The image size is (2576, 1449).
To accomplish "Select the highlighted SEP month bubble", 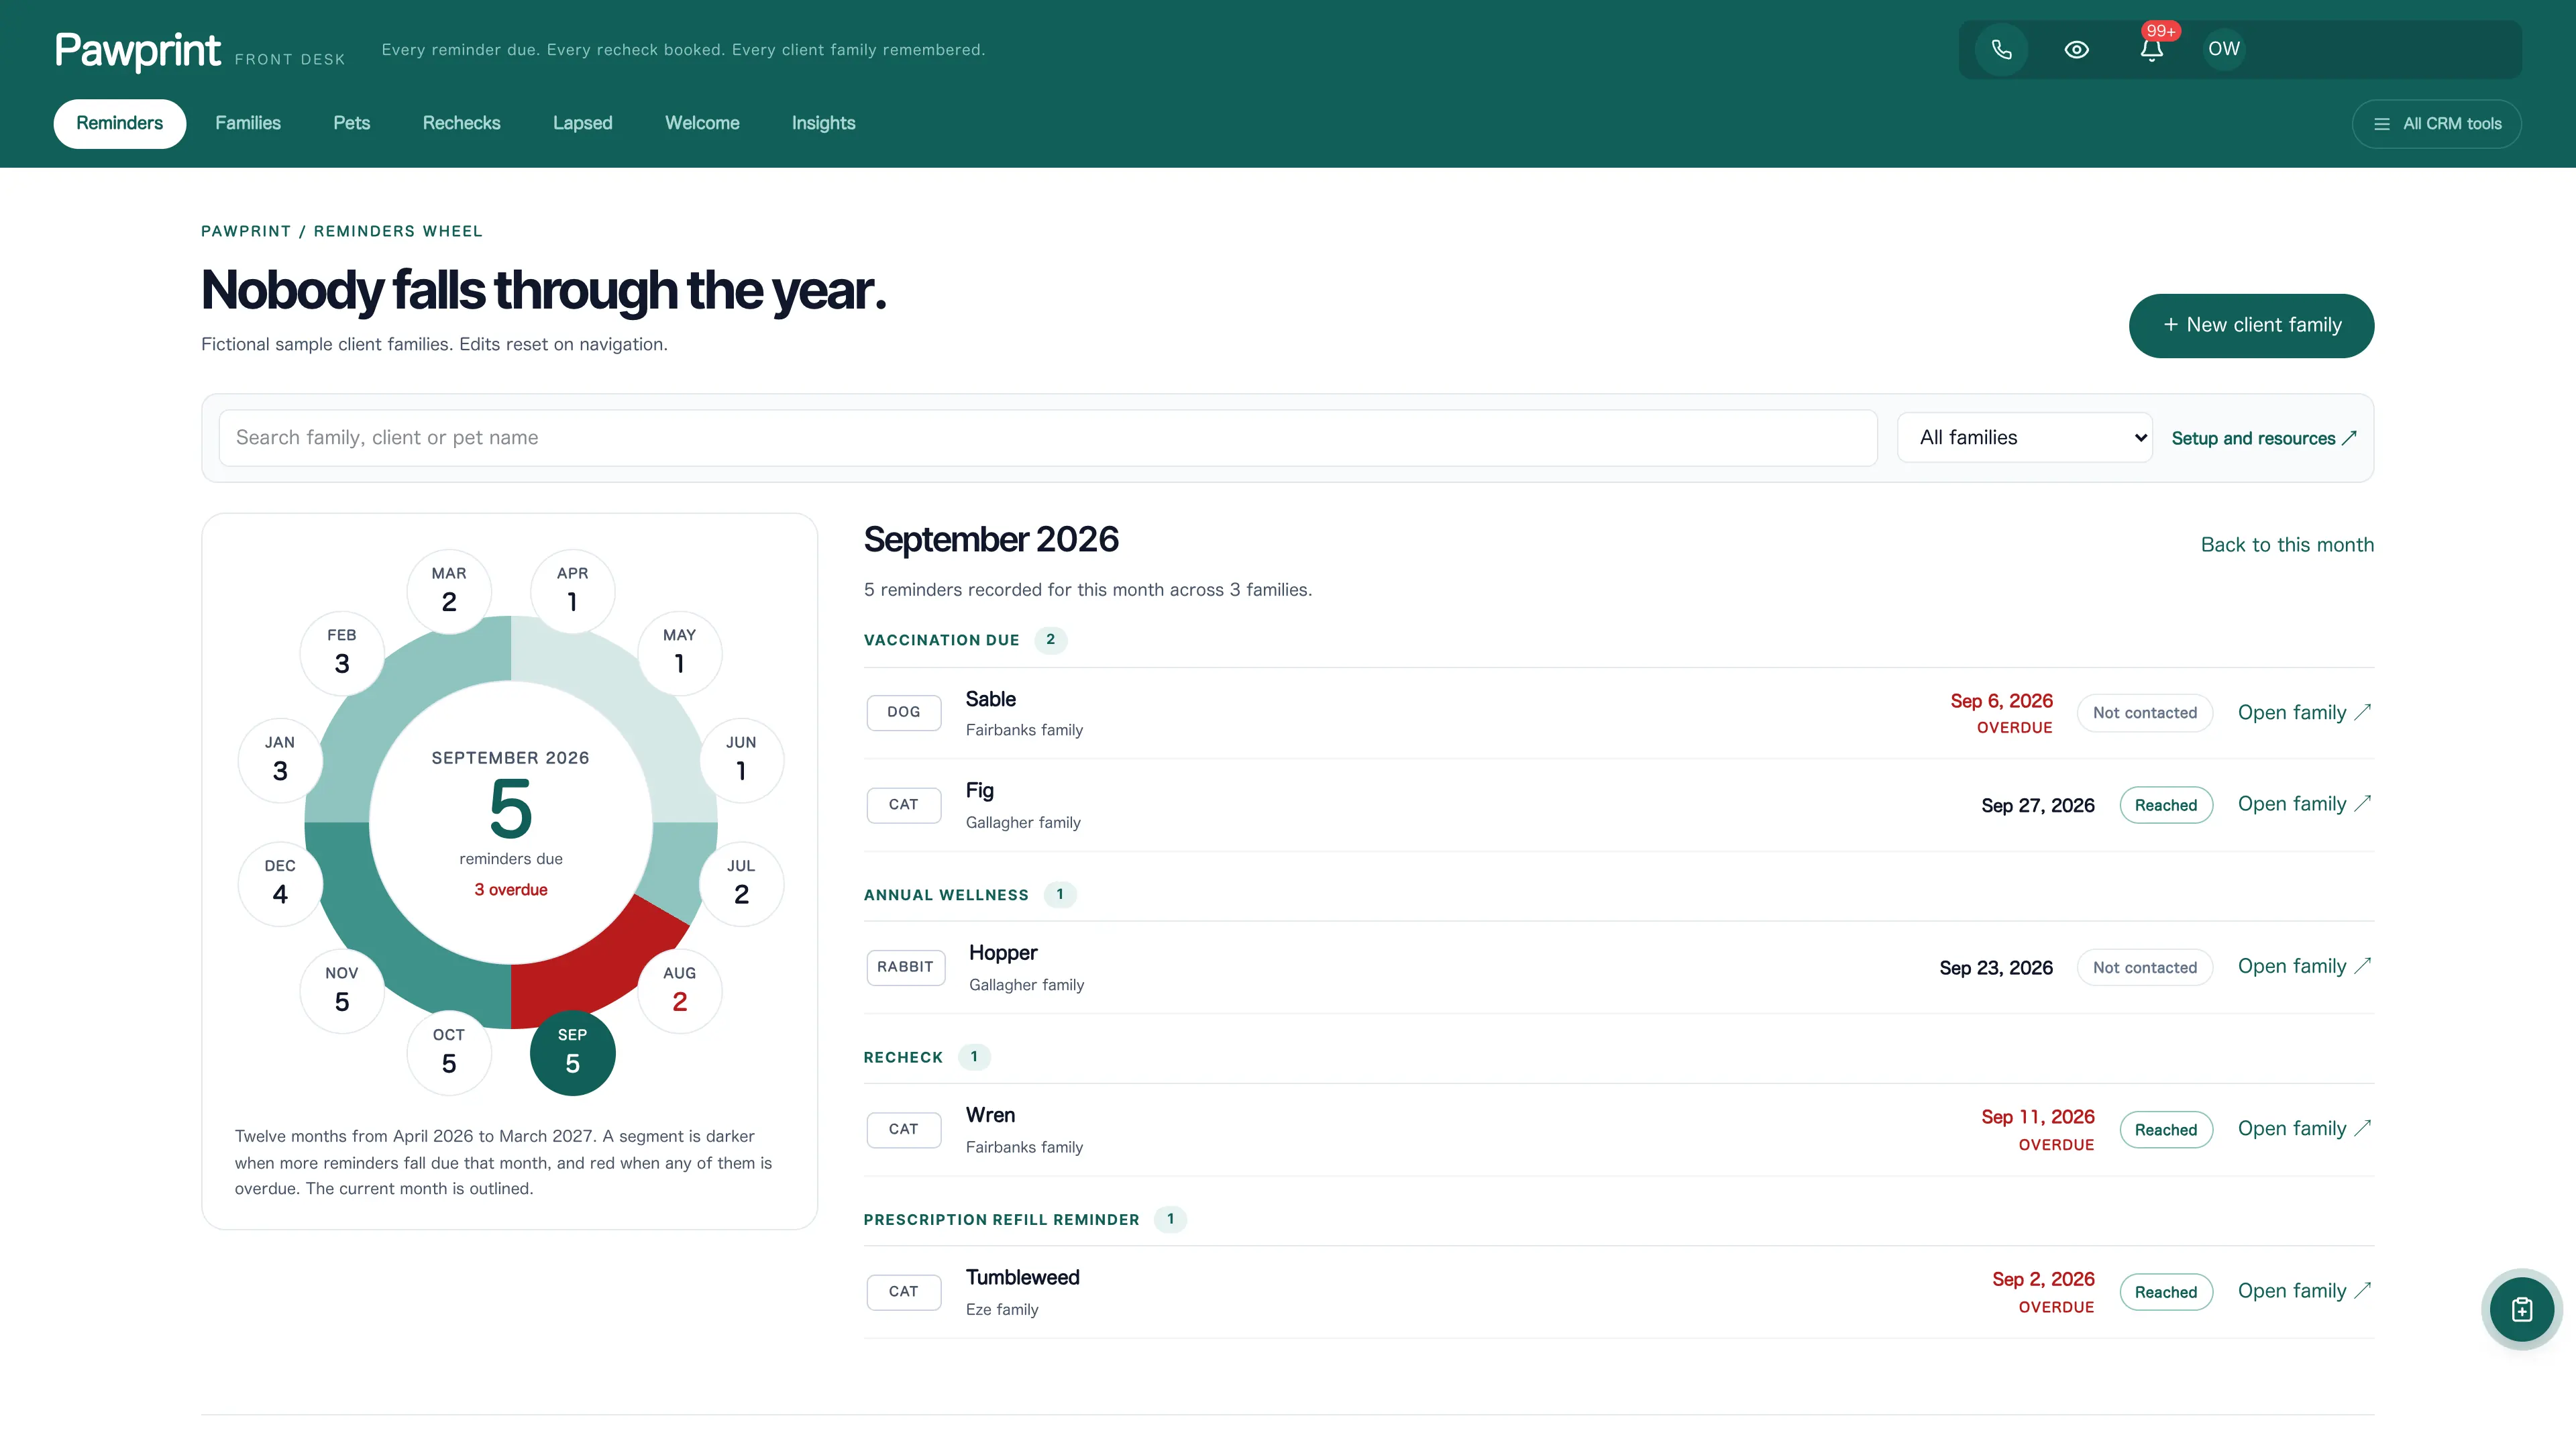I will [572, 1052].
